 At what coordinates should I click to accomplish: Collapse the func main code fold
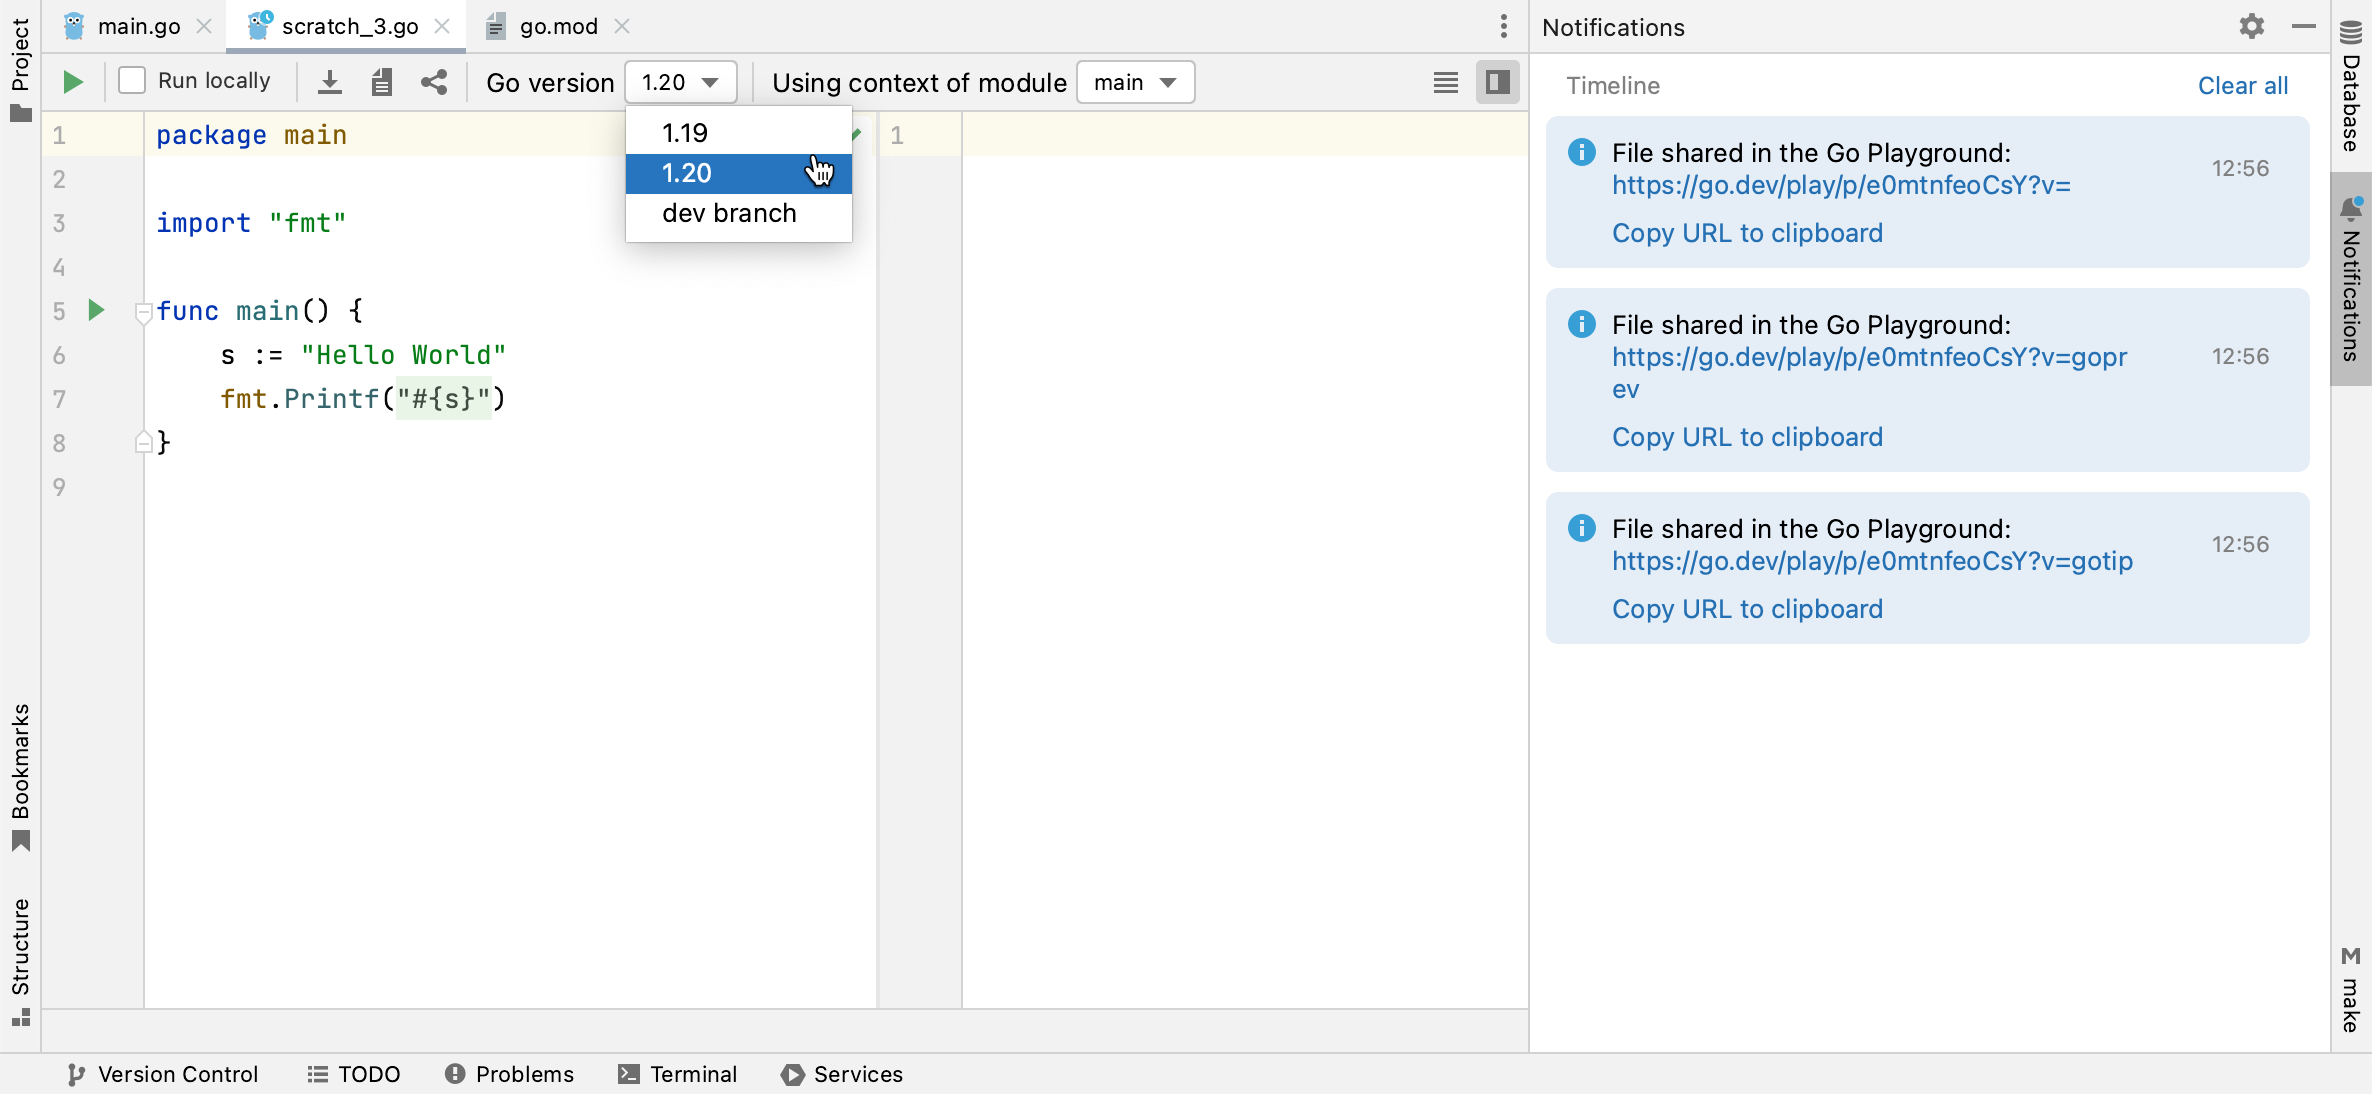click(x=143, y=312)
